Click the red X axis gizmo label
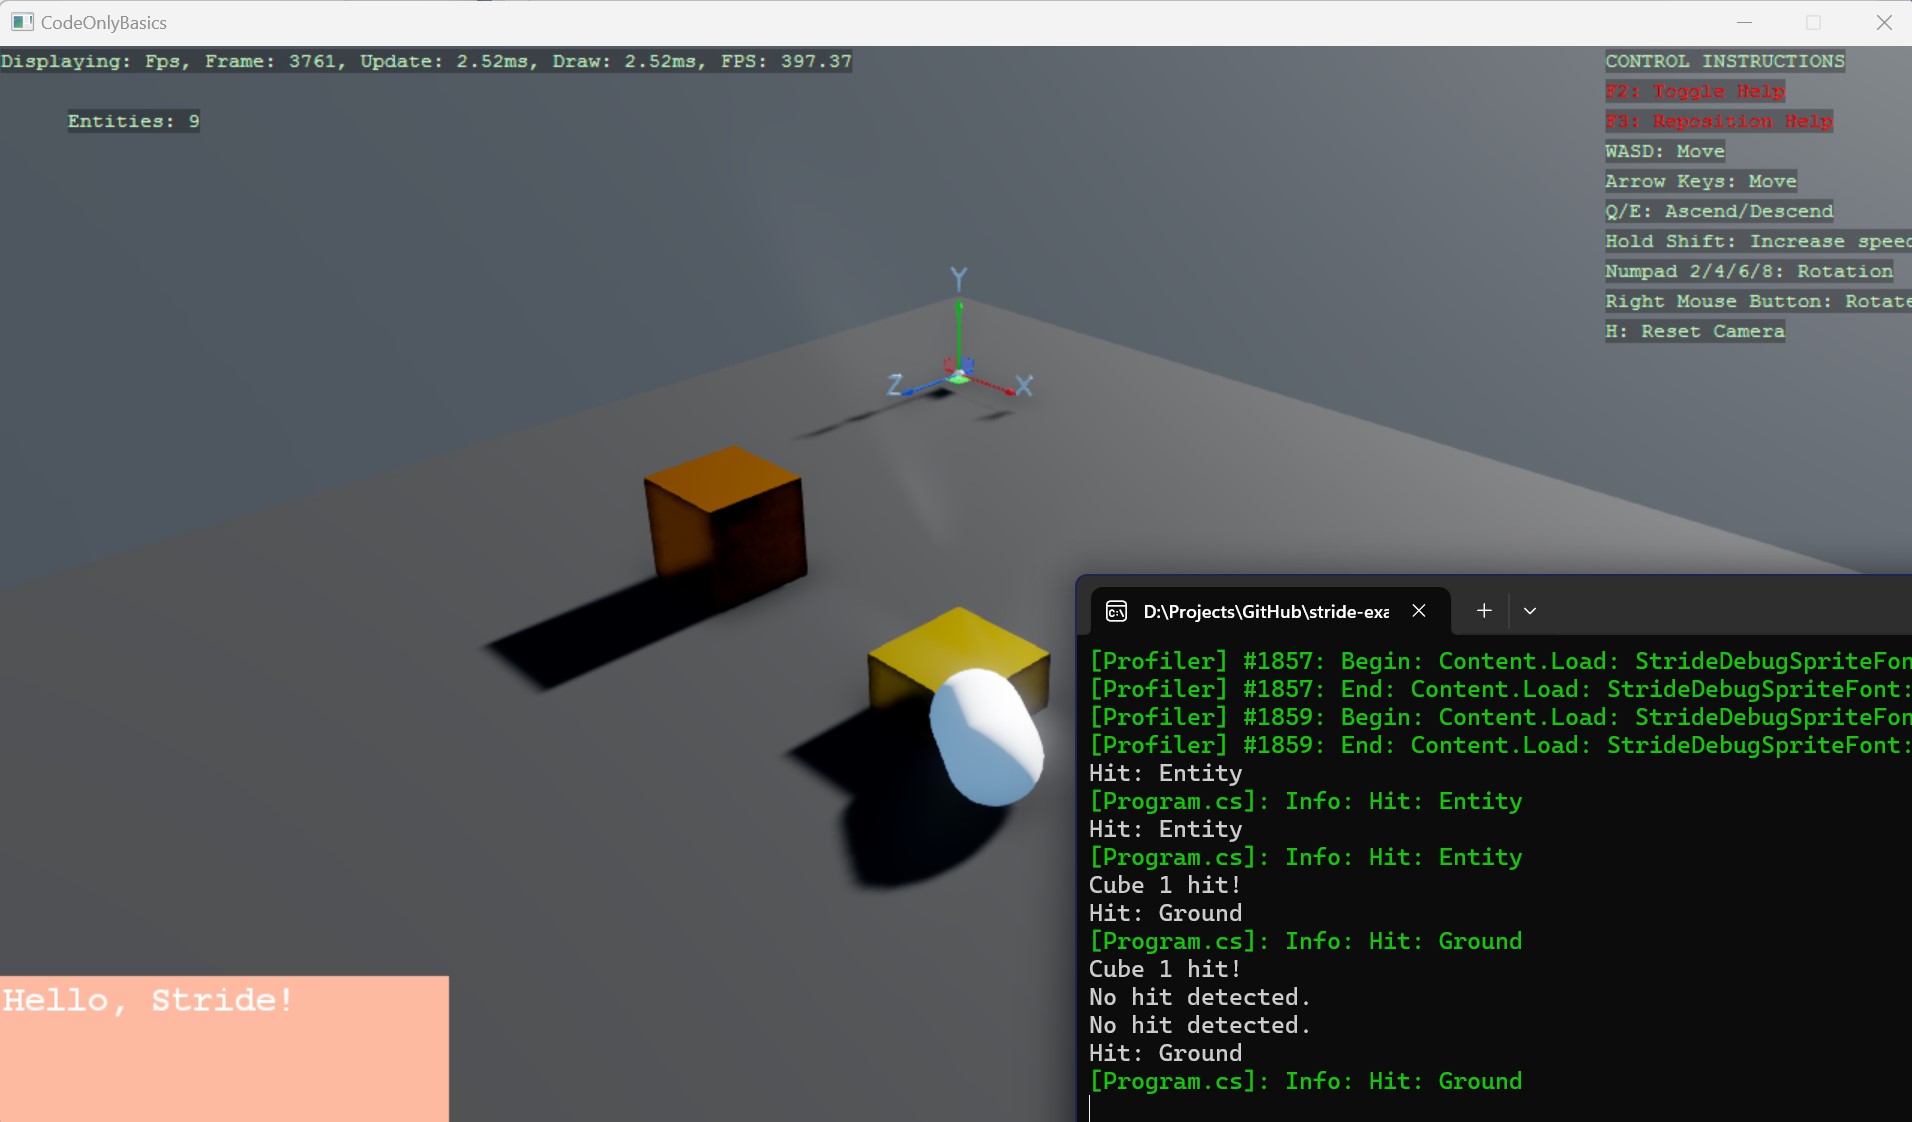Viewport: 1912px width, 1122px height. (x=1024, y=385)
